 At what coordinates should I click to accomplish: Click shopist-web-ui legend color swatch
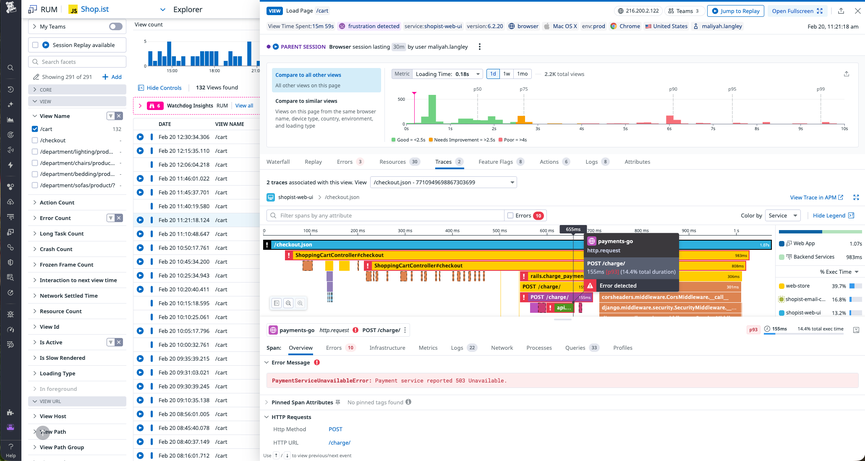click(781, 313)
